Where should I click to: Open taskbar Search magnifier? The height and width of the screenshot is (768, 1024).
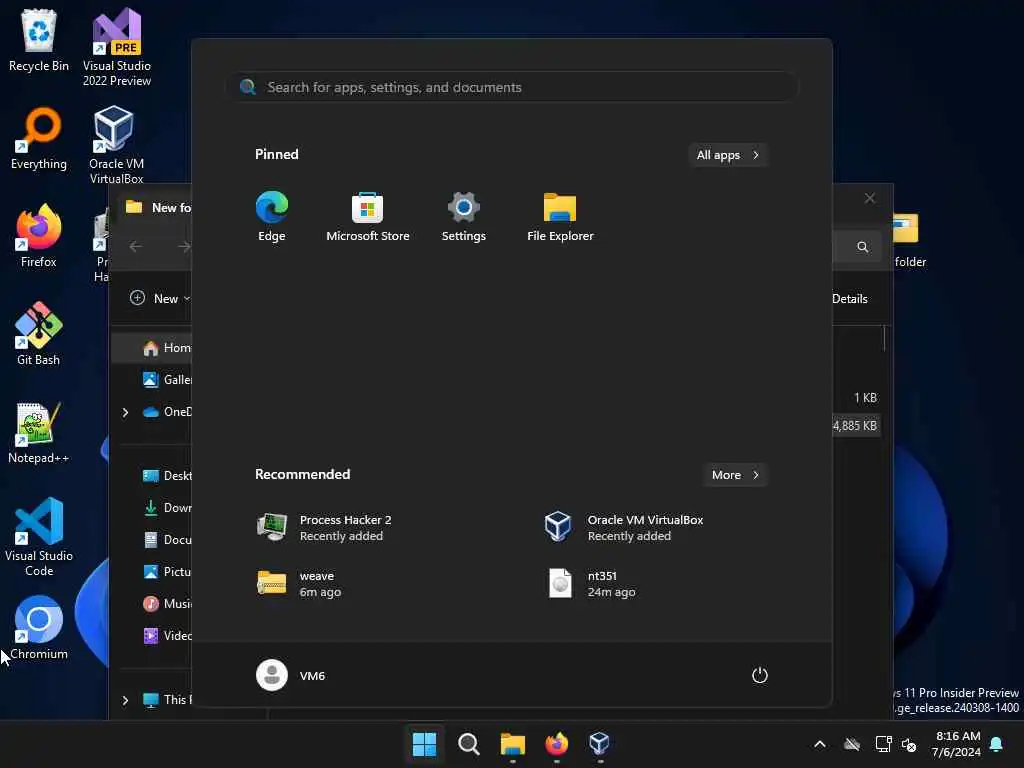pos(468,743)
